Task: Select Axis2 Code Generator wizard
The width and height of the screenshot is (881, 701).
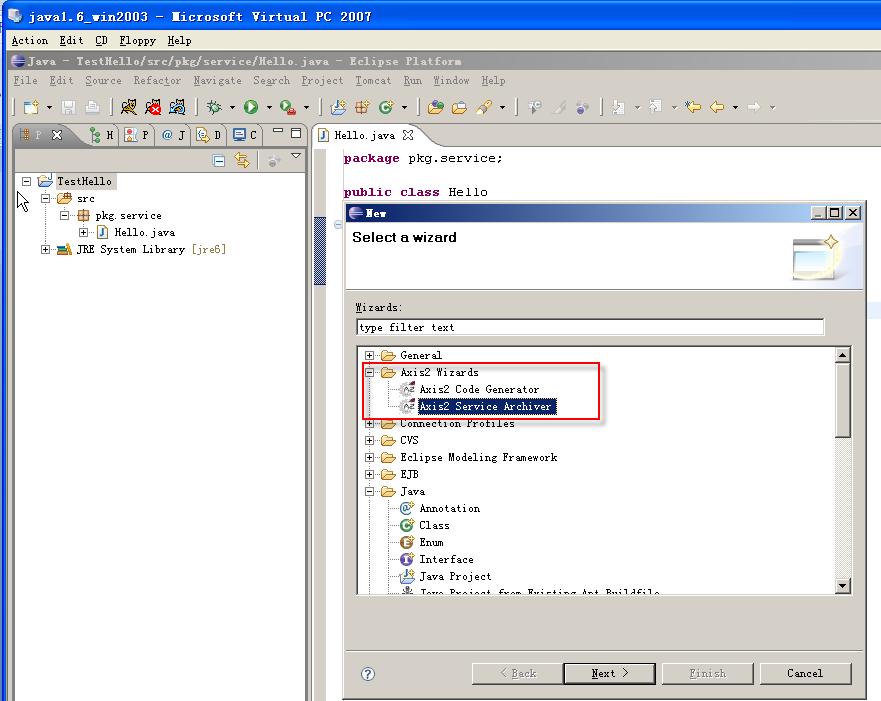Action: tap(479, 389)
